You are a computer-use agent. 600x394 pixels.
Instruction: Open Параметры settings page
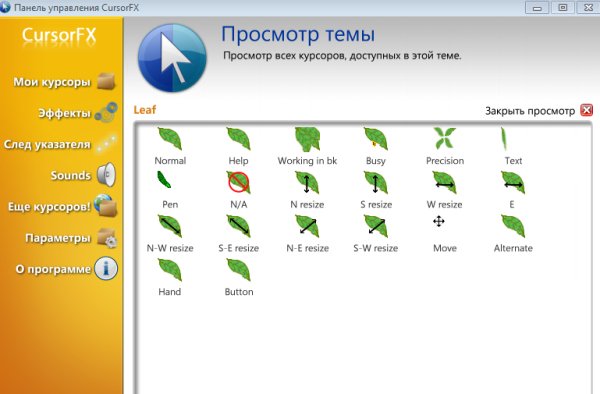(71, 238)
